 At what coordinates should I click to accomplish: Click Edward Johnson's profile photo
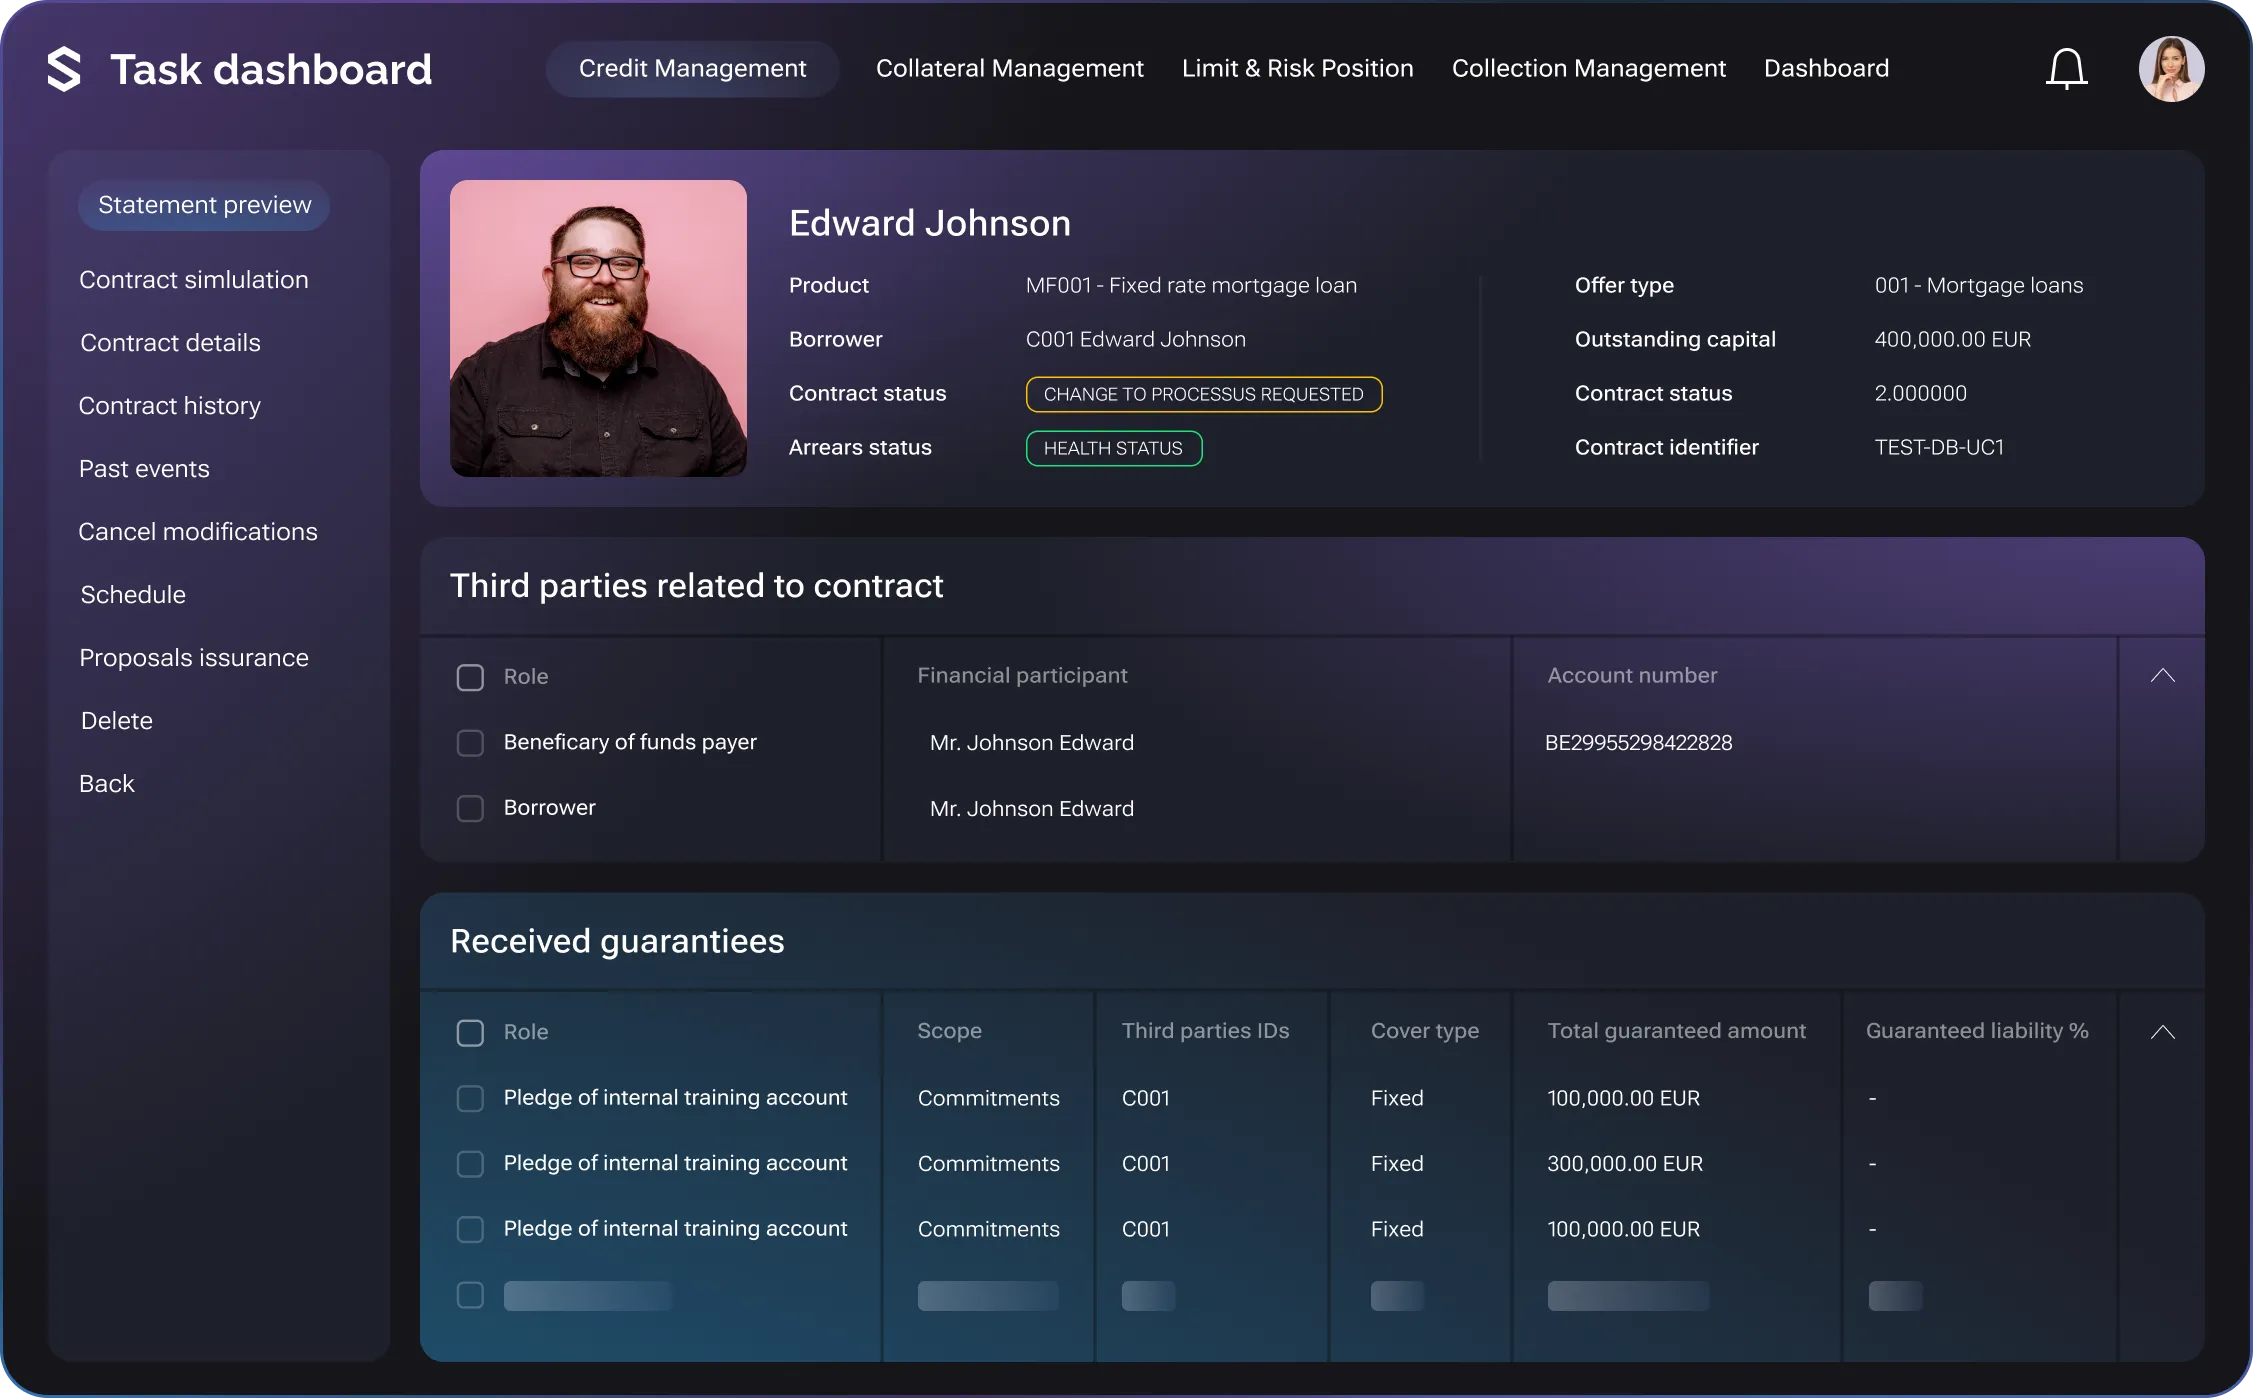pos(598,328)
